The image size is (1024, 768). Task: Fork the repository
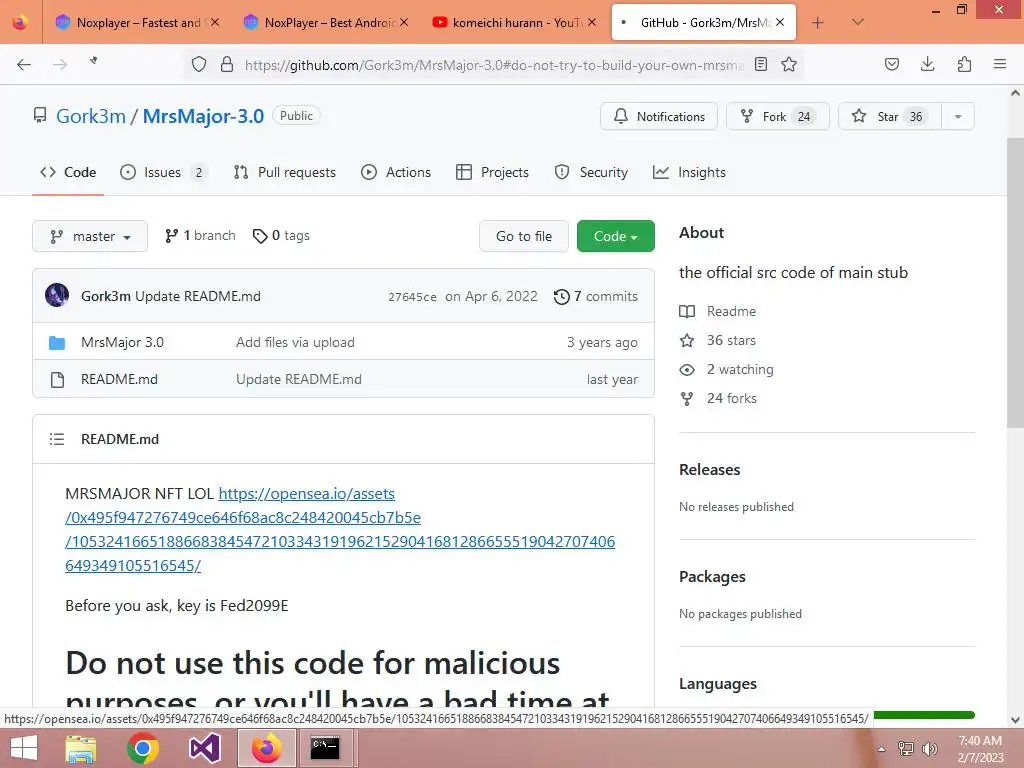coord(777,116)
